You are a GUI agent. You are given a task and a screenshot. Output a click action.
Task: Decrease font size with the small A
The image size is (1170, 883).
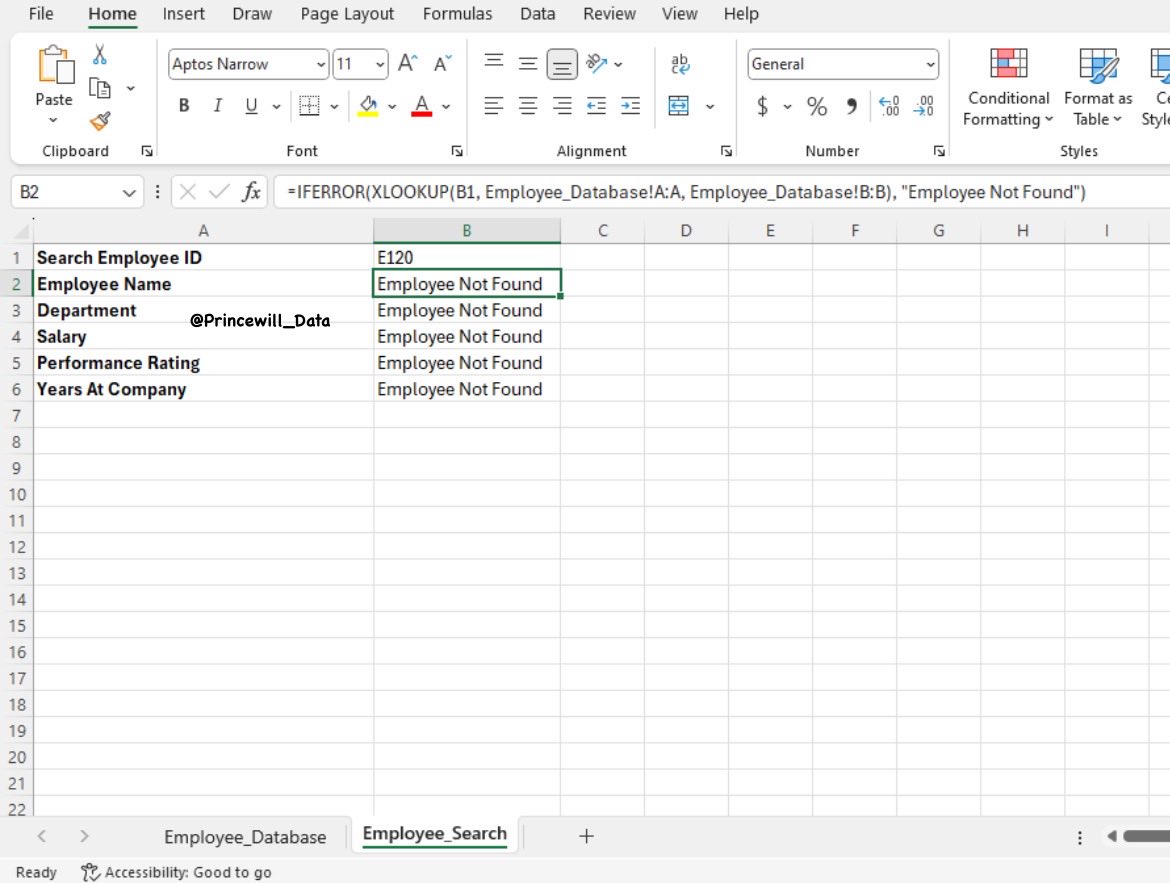(x=442, y=63)
